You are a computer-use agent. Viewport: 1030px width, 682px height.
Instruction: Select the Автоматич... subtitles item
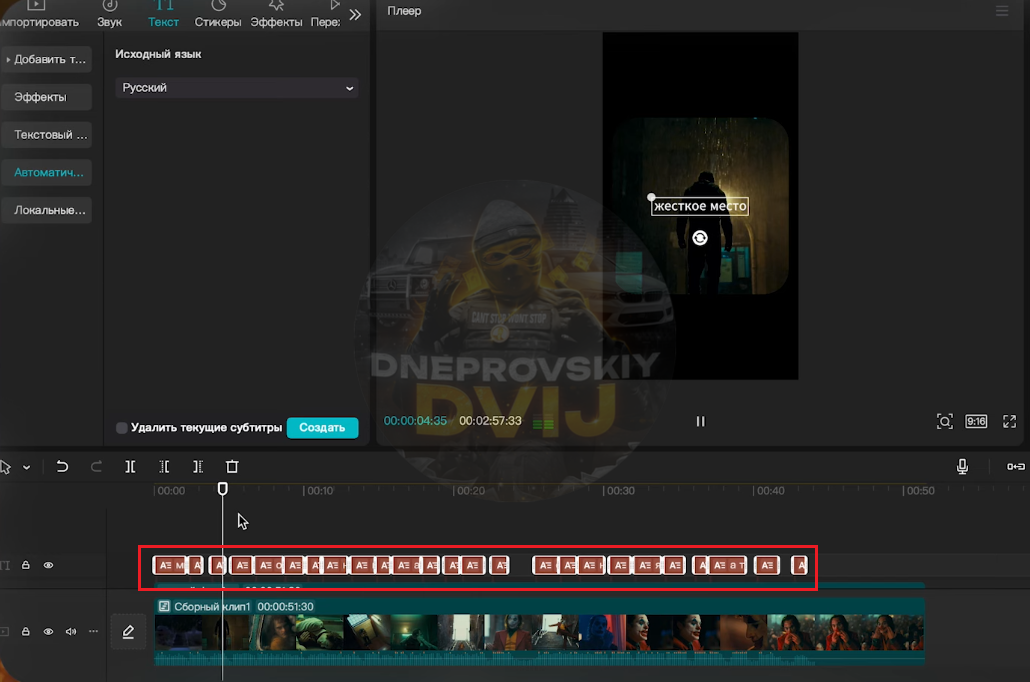pyautogui.click(x=47, y=172)
